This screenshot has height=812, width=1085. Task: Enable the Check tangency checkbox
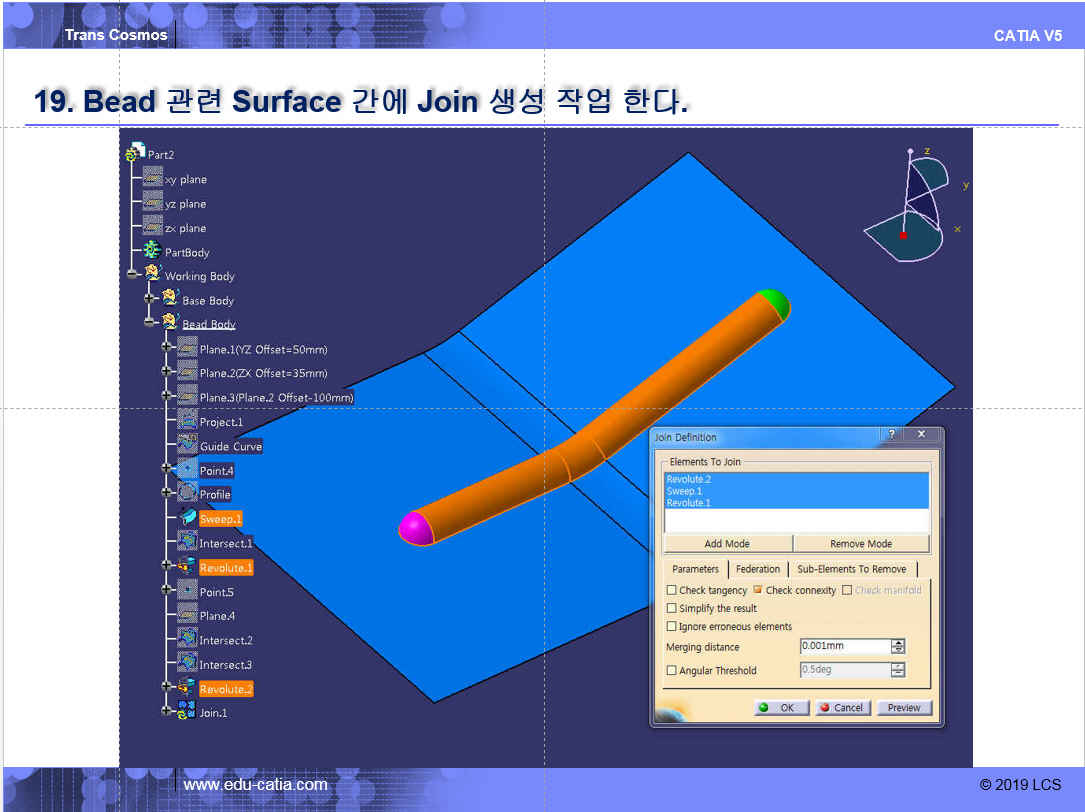(x=672, y=590)
